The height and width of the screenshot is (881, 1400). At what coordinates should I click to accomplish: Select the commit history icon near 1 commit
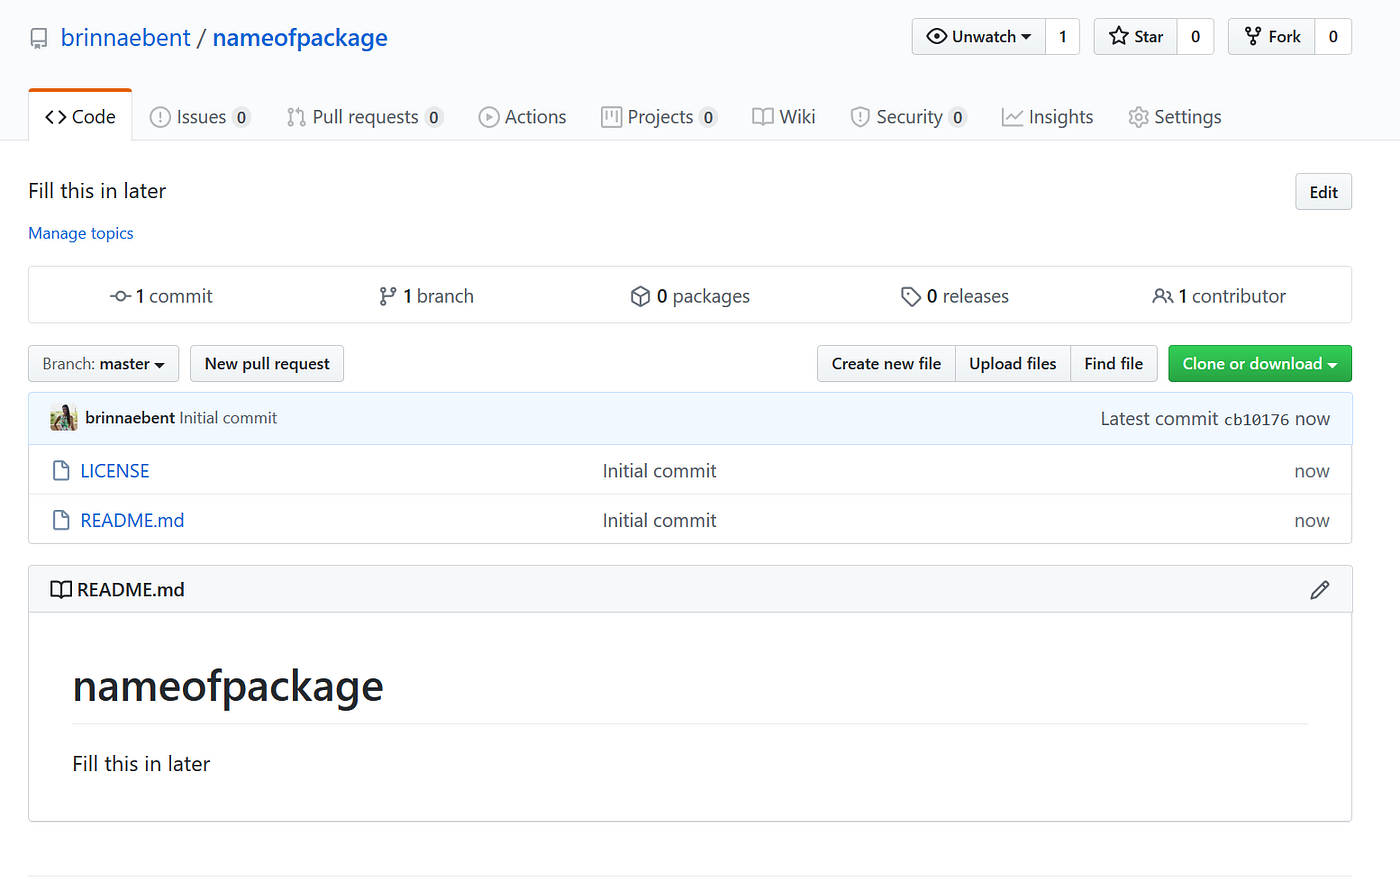pos(119,295)
